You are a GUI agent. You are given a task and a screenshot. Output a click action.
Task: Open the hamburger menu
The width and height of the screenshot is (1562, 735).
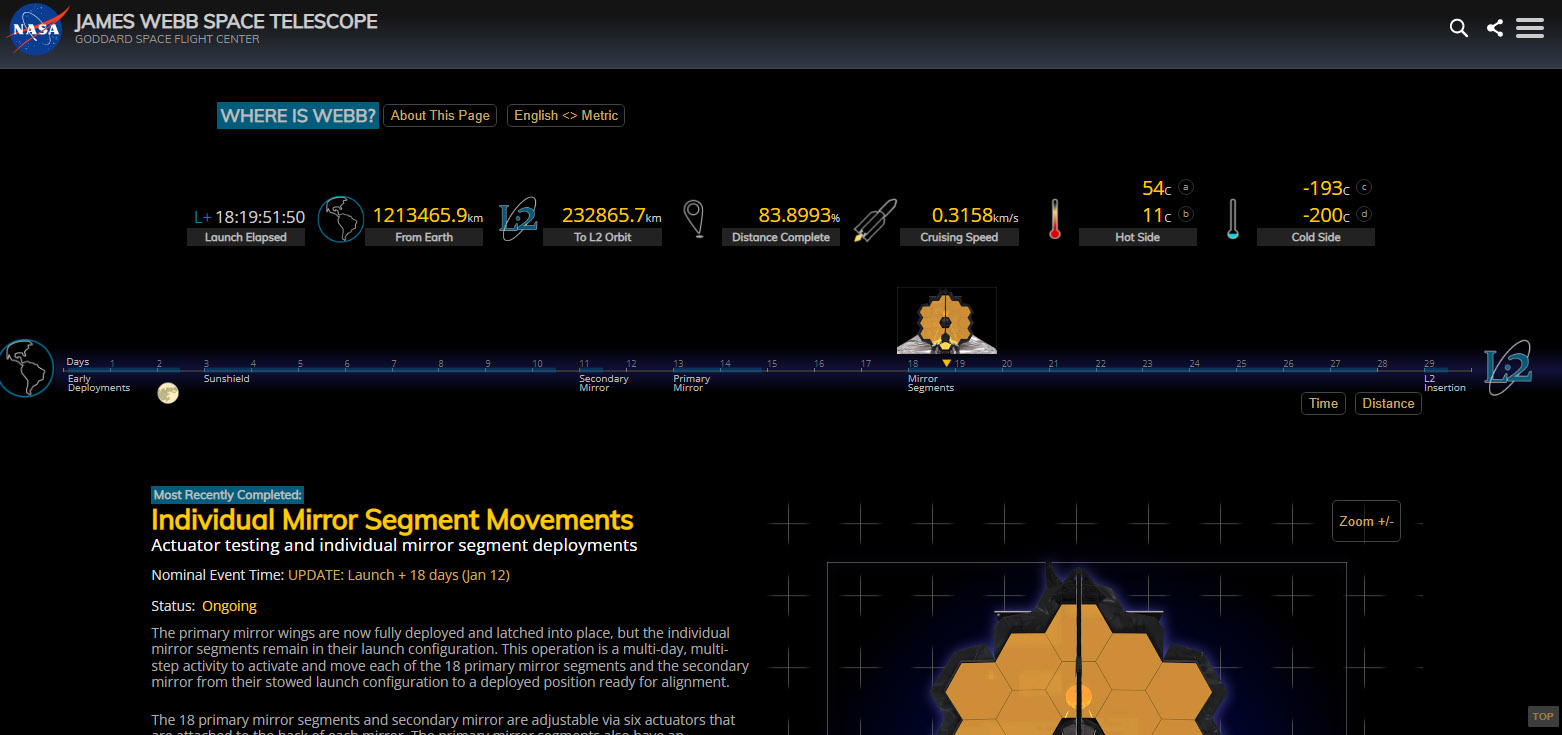click(x=1529, y=28)
